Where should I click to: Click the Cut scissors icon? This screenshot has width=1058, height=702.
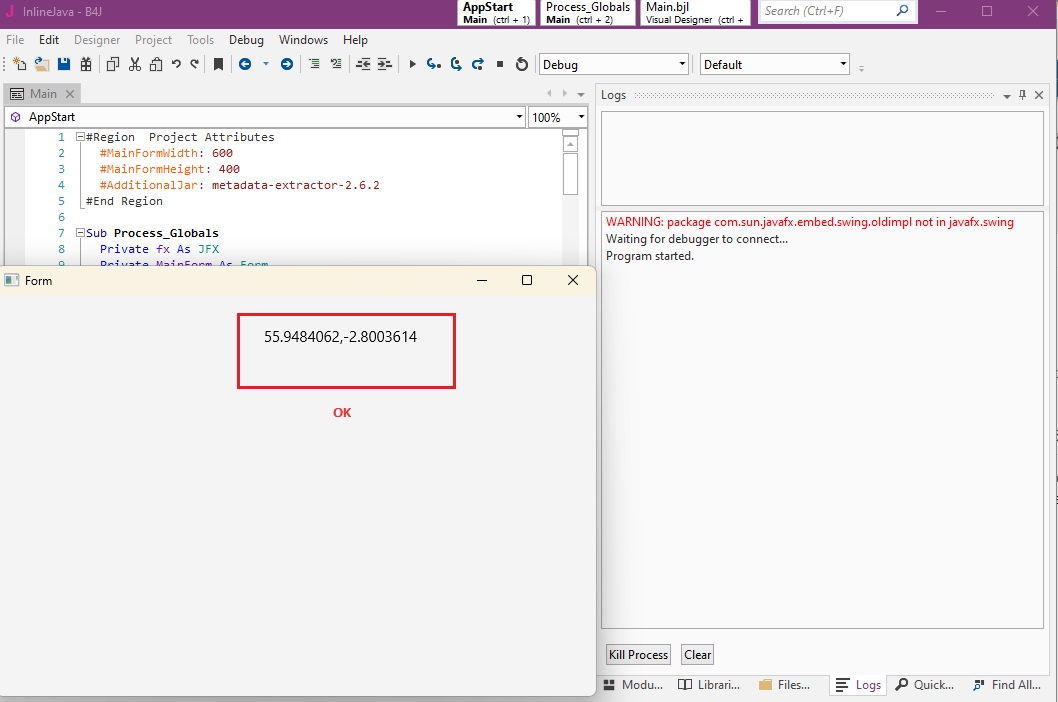(x=135, y=65)
